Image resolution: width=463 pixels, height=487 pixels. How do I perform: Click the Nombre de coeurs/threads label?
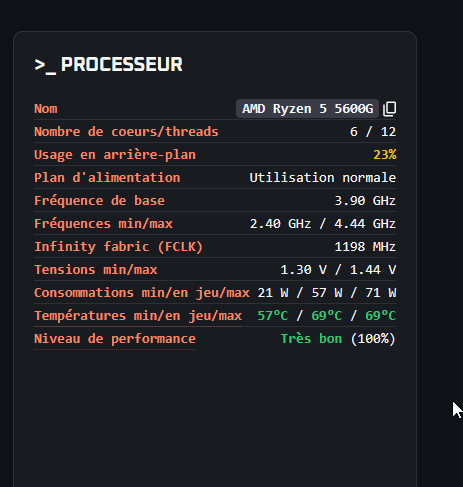[x=126, y=132]
